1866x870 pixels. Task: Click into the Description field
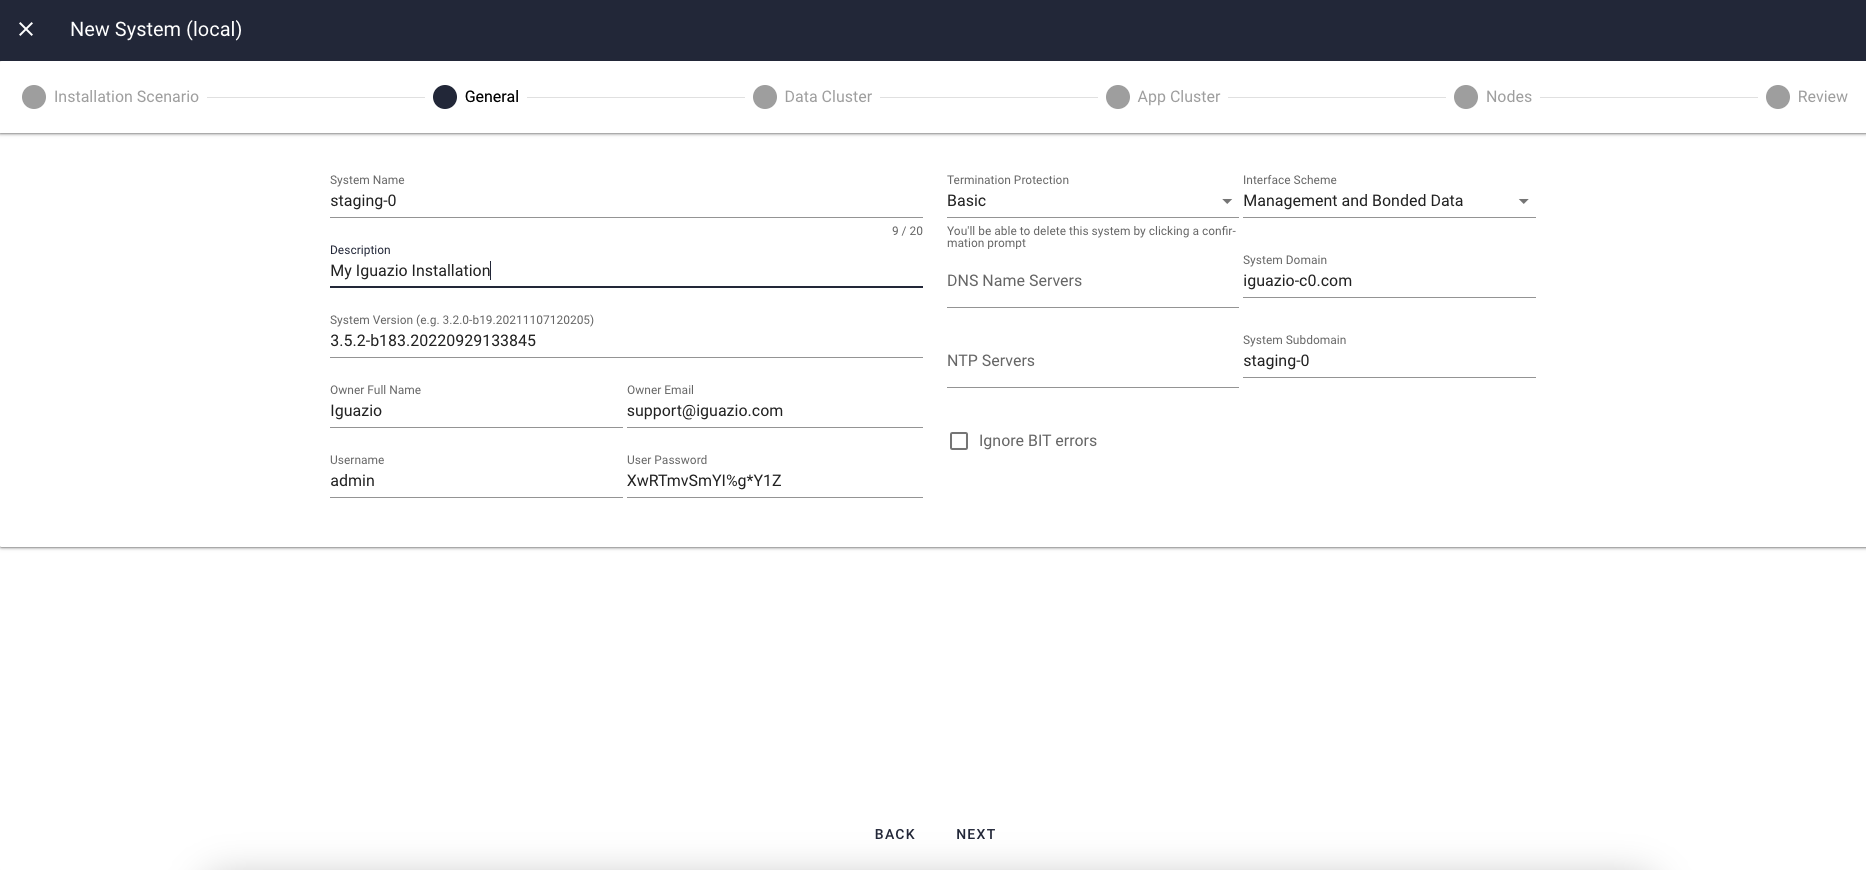click(x=626, y=271)
